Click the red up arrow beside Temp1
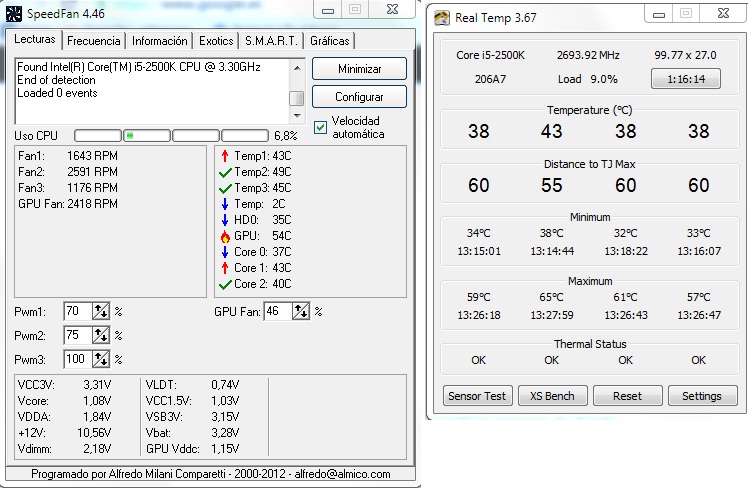The image size is (748, 492). tap(224, 155)
